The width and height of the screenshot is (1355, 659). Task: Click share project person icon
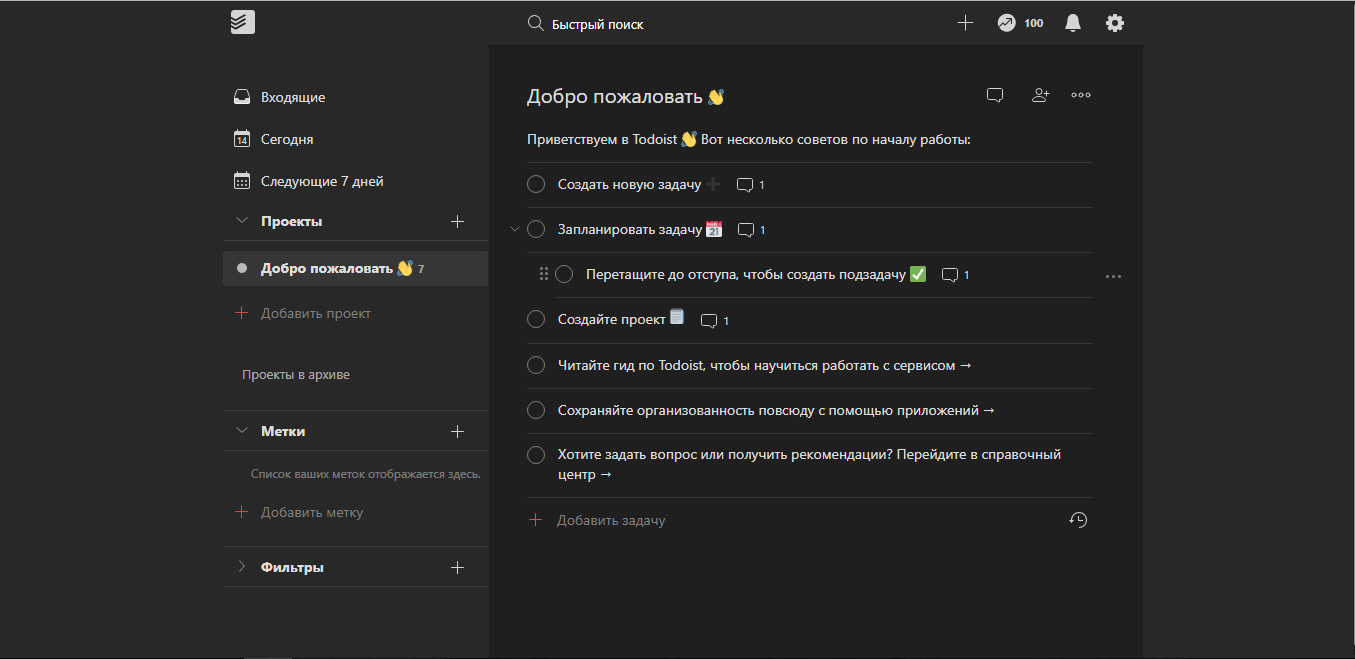[x=1040, y=95]
